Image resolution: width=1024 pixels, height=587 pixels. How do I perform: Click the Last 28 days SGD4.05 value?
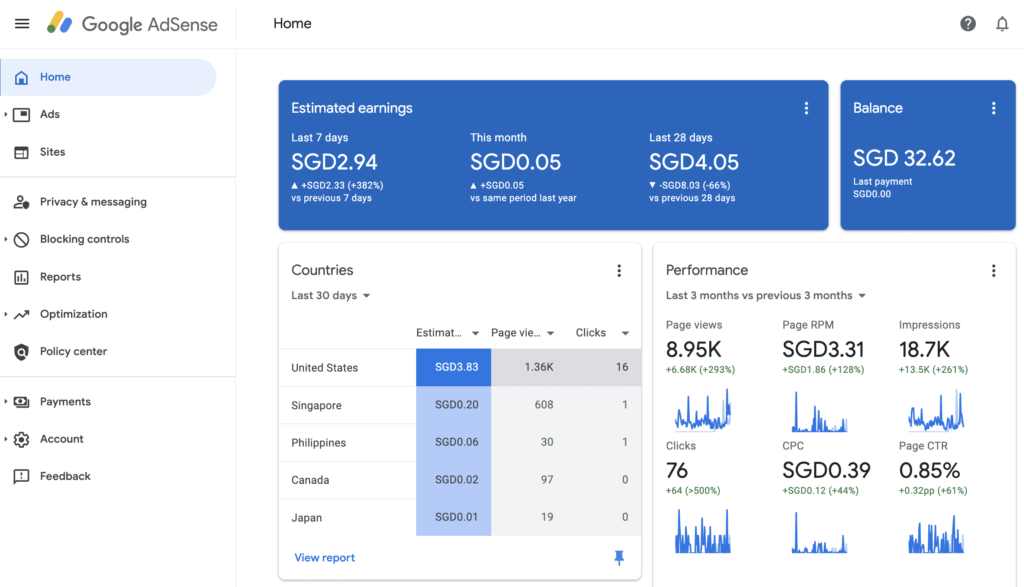click(694, 162)
